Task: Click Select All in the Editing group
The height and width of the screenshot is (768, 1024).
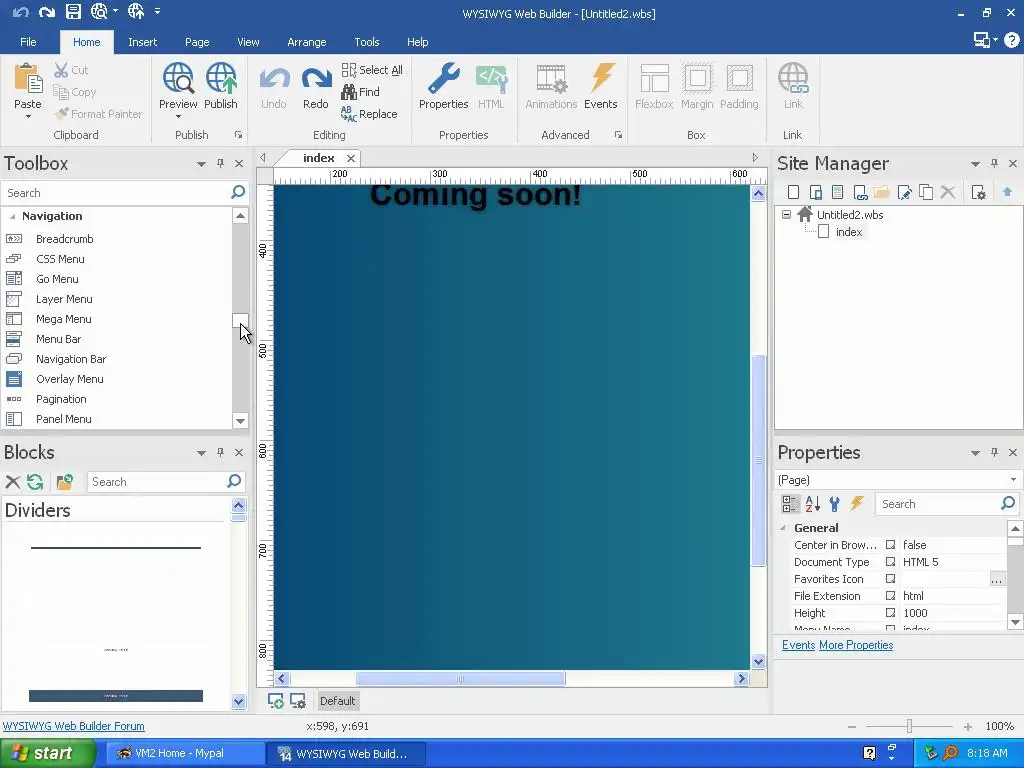Action: [x=372, y=70]
